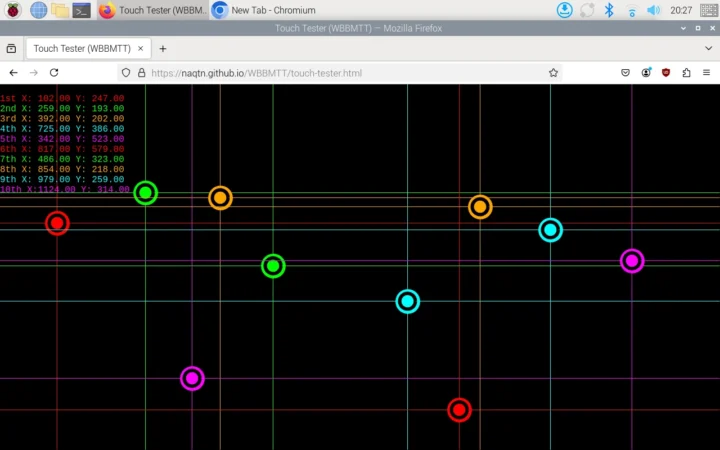Open the uBlock shield extension icon
The height and width of the screenshot is (450, 720).
coord(666,73)
